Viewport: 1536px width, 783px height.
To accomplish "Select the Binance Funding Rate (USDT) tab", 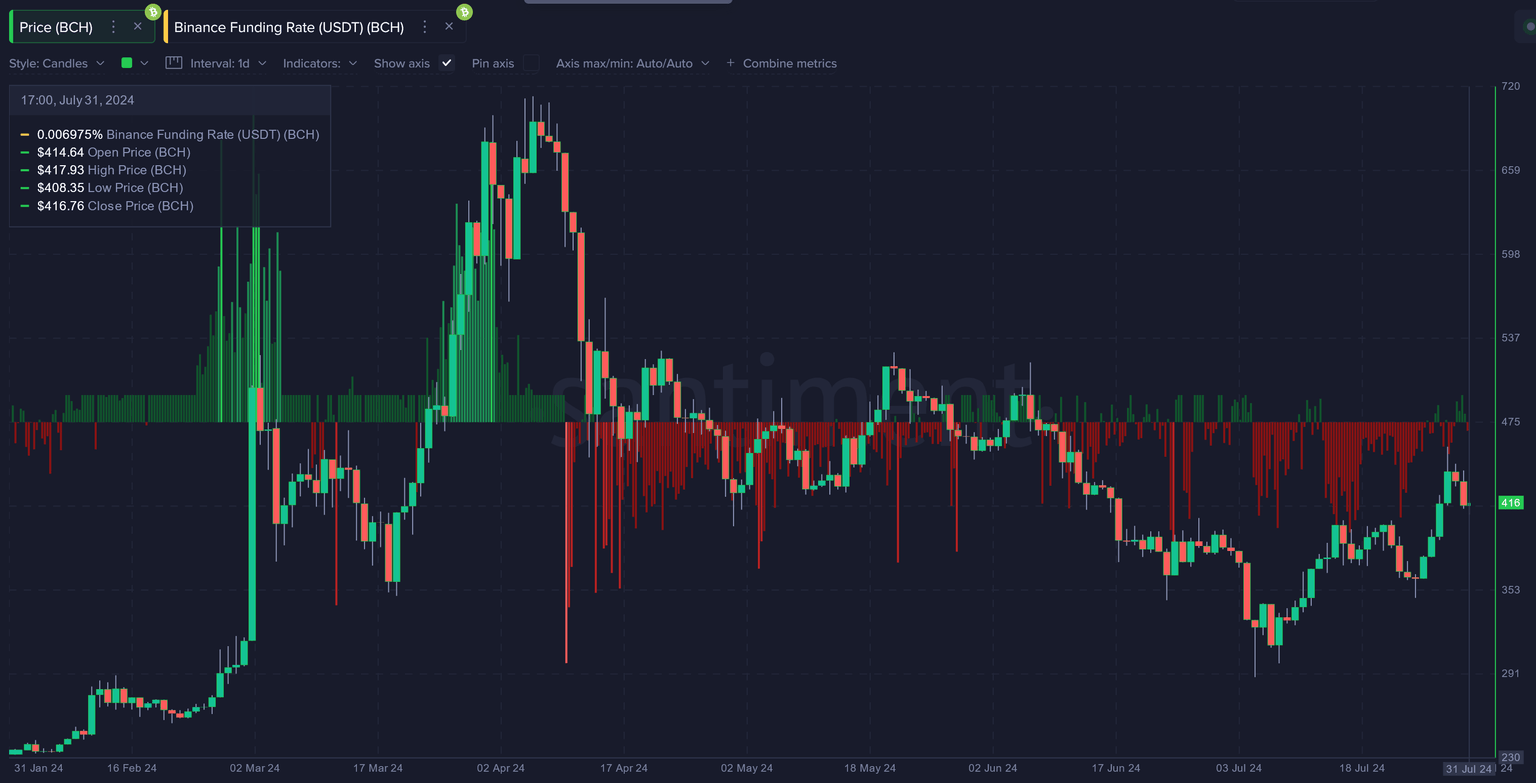I will [x=288, y=26].
